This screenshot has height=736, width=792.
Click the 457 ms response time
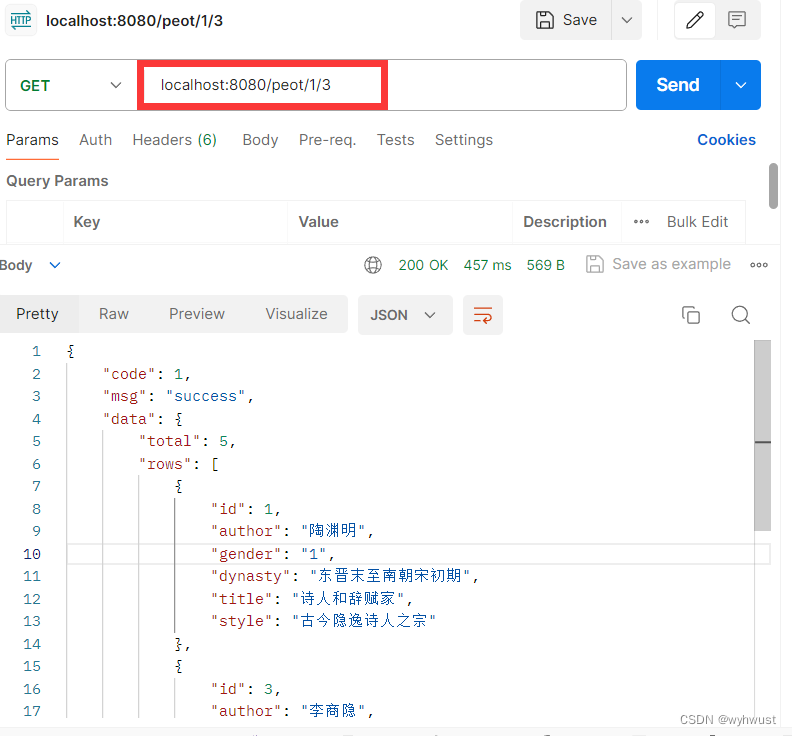pyautogui.click(x=487, y=265)
